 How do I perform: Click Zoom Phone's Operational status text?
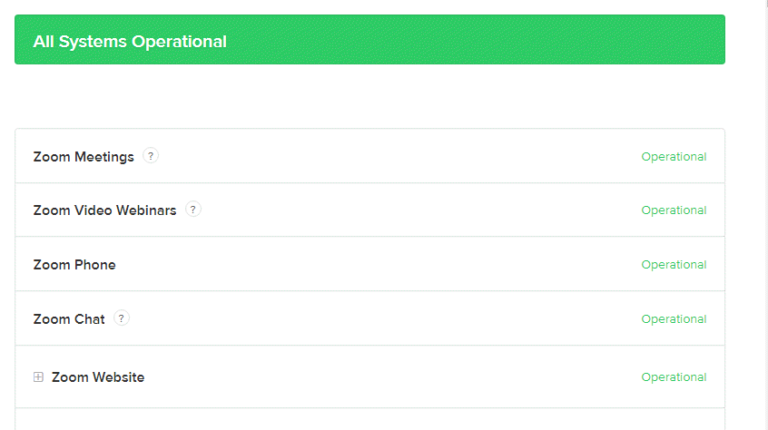pos(673,265)
